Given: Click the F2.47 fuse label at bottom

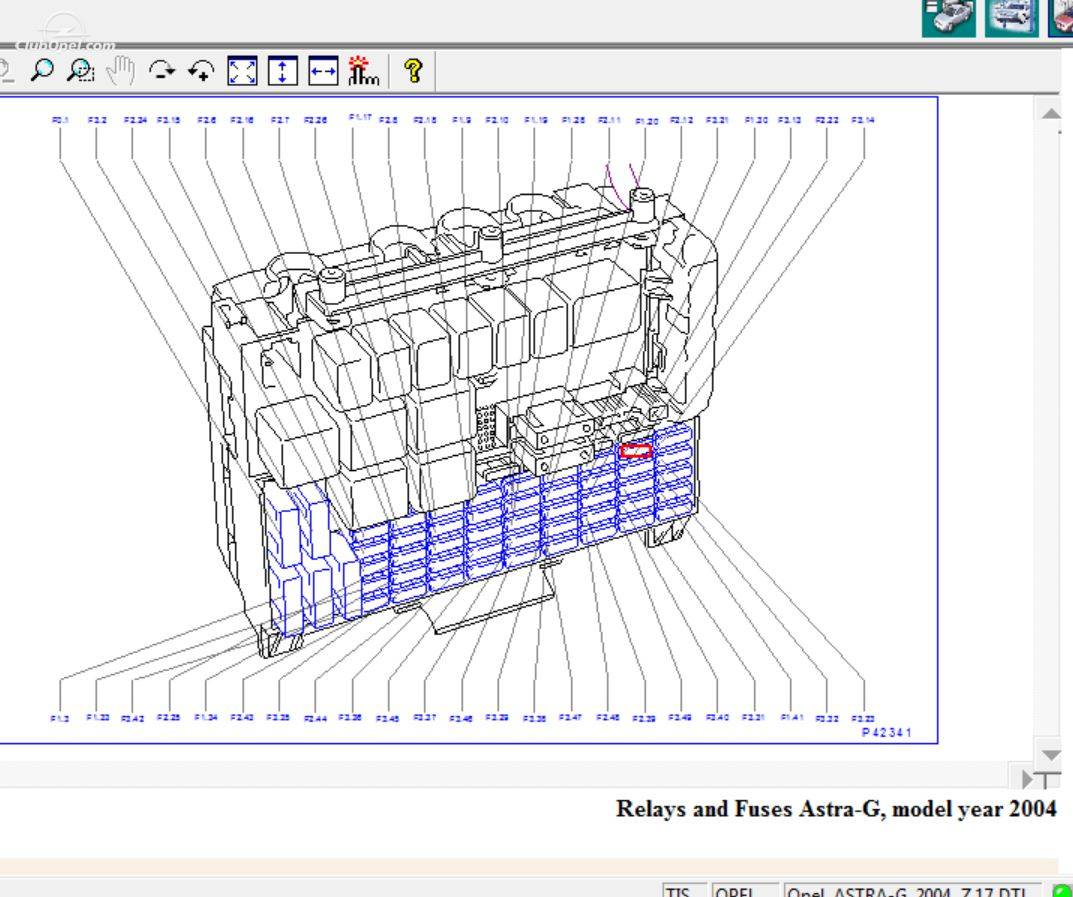Looking at the screenshot, I should pyautogui.click(x=570, y=717).
